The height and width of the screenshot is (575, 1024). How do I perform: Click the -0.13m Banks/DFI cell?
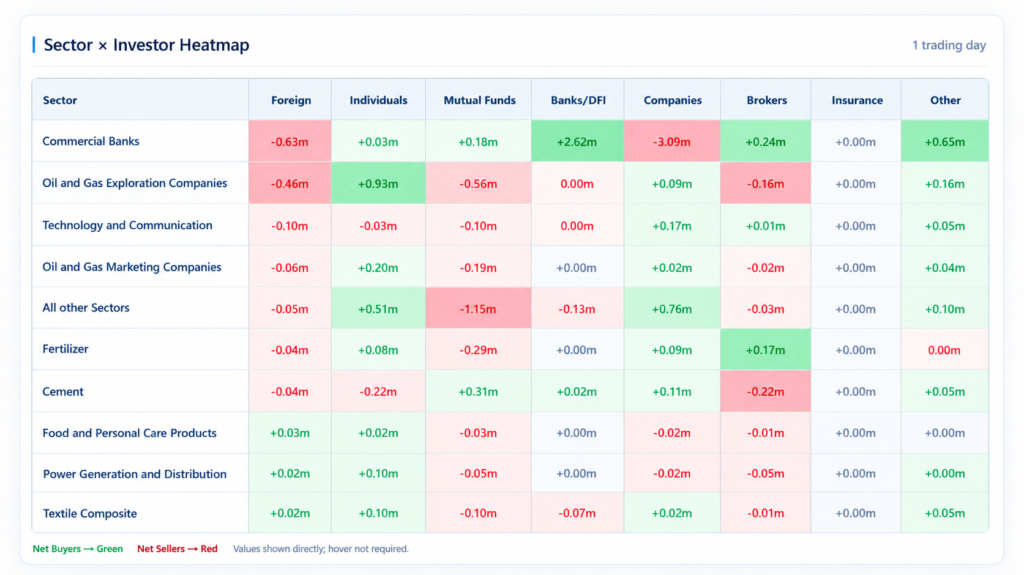coord(577,308)
